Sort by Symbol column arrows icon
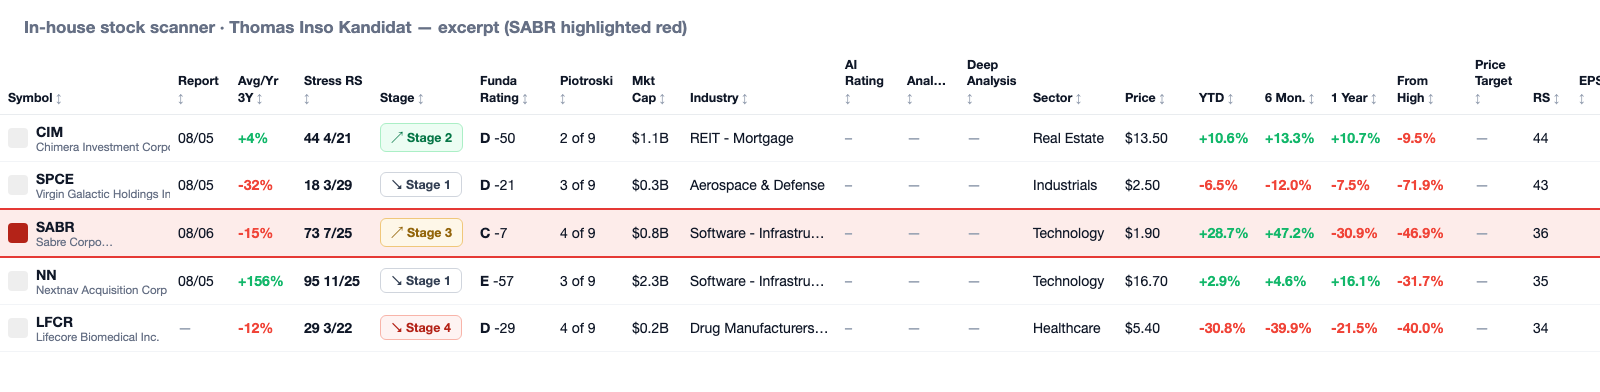The image size is (1600, 392). [59, 99]
